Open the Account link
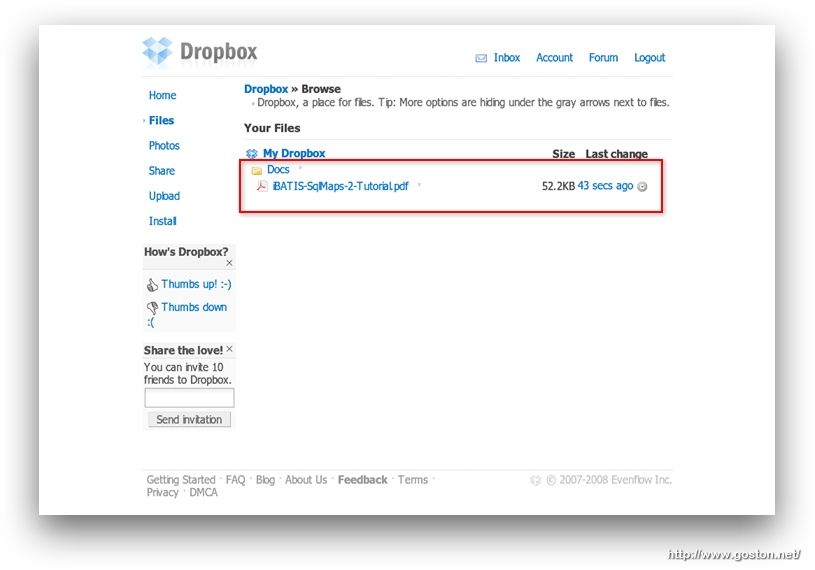Viewport: 815px width, 570px height. pyautogui.click(x=555, y=58)
